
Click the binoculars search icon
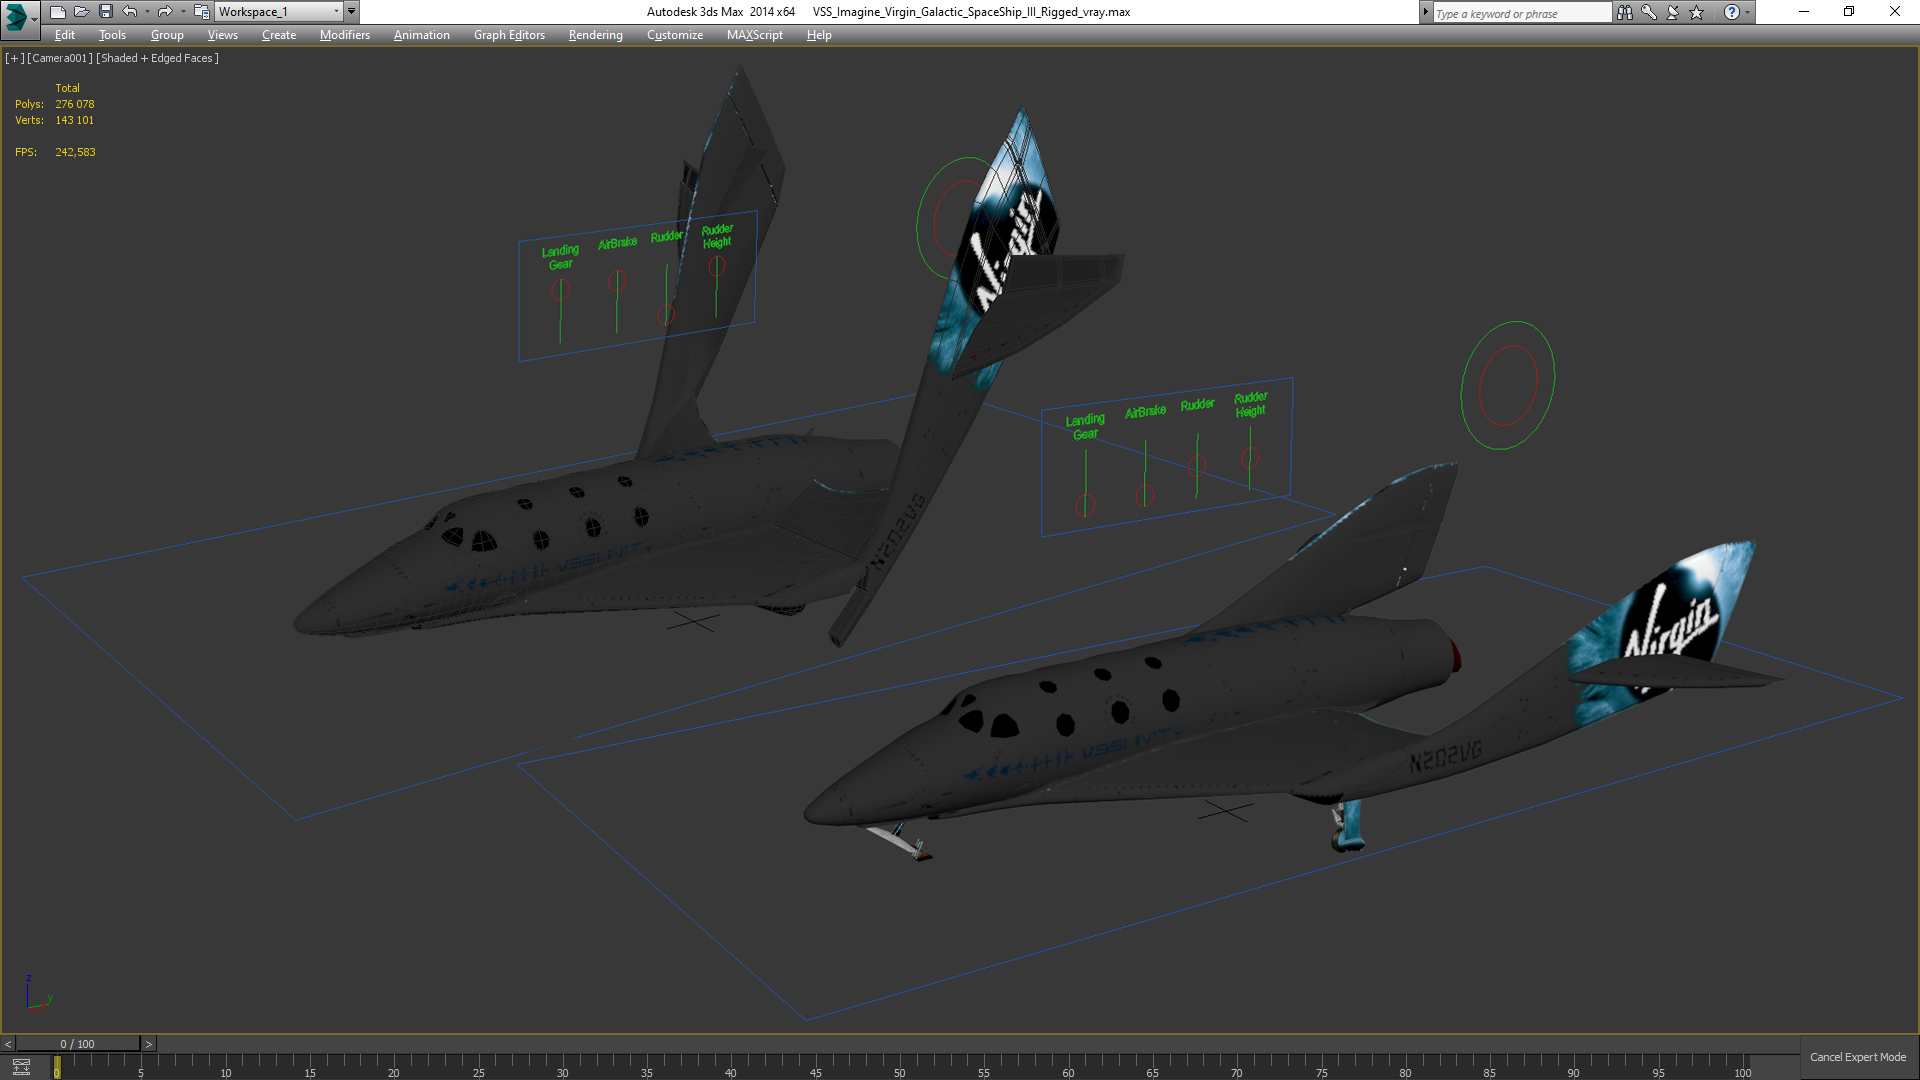(1624, 12)
